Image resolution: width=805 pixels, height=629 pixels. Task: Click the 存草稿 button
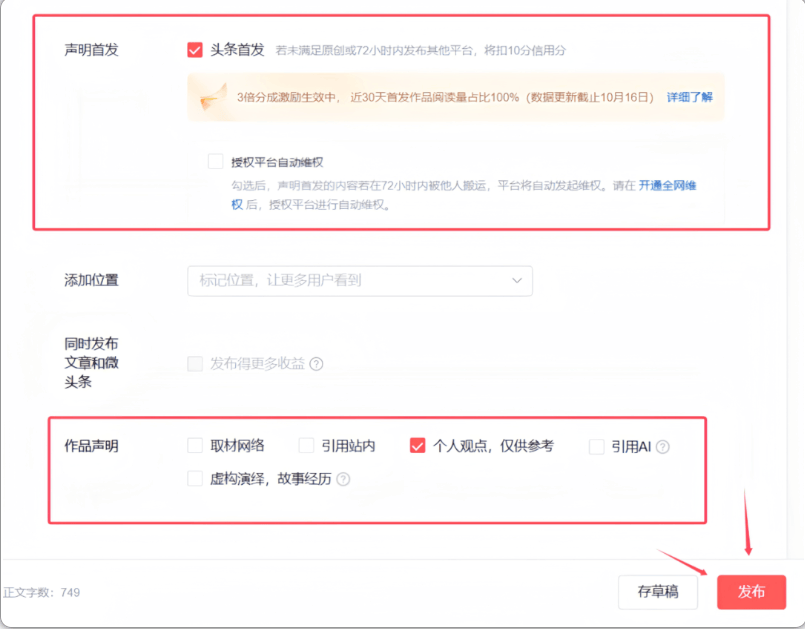pos(657,592)
